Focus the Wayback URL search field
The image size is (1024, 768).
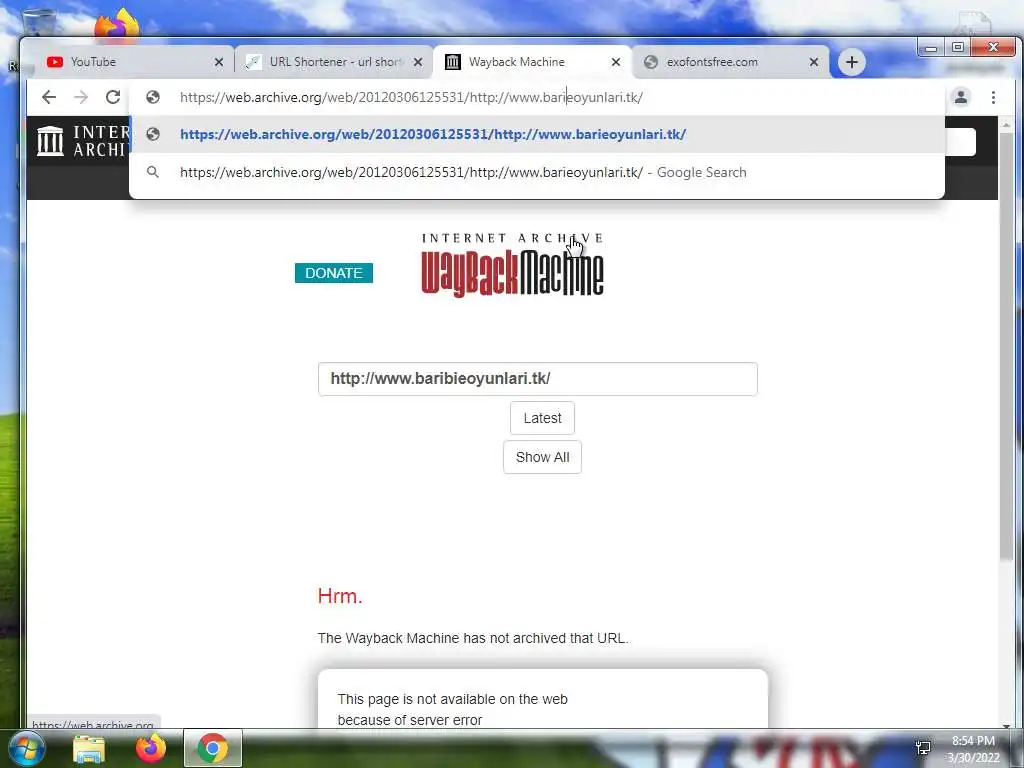coord(537,379)
